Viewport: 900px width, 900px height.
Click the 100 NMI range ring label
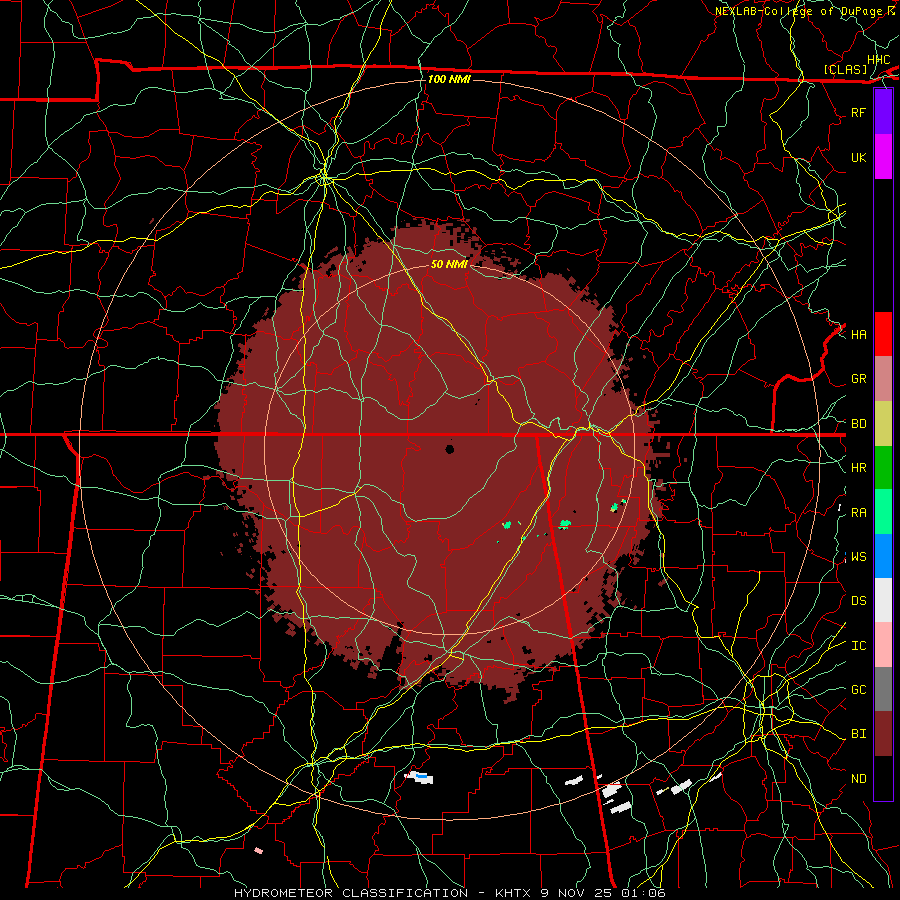(x=449, y=79)
